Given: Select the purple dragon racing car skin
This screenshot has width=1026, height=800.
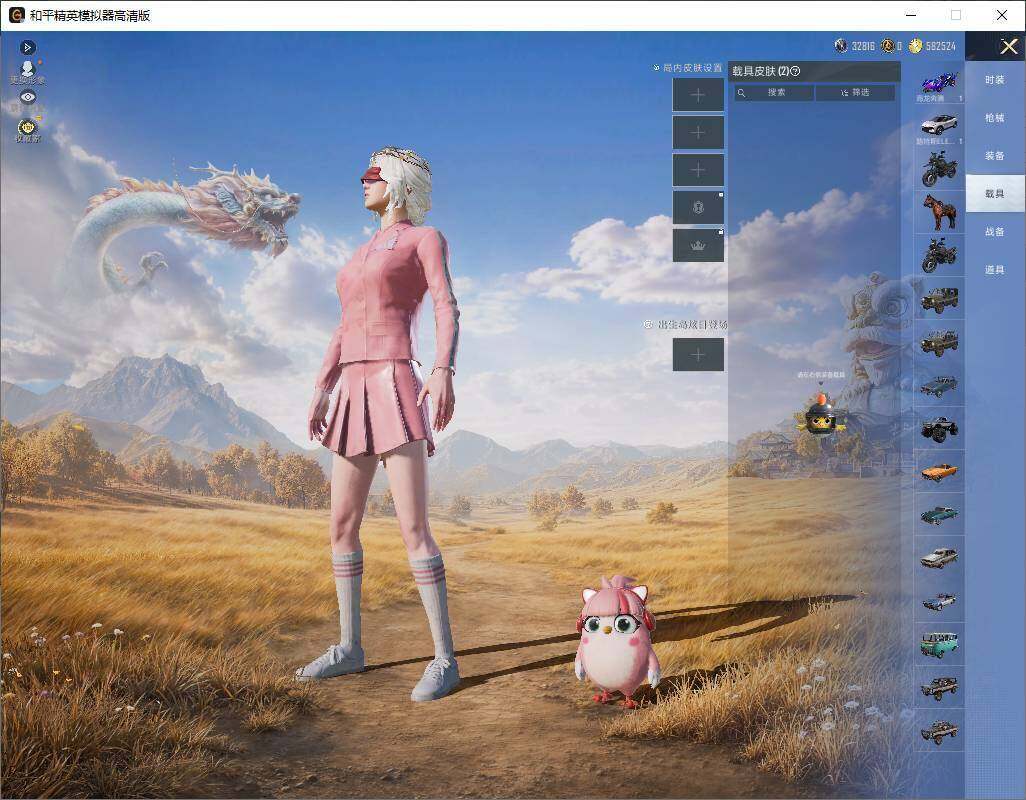Looking at the screenshot, I should [939, 84].
